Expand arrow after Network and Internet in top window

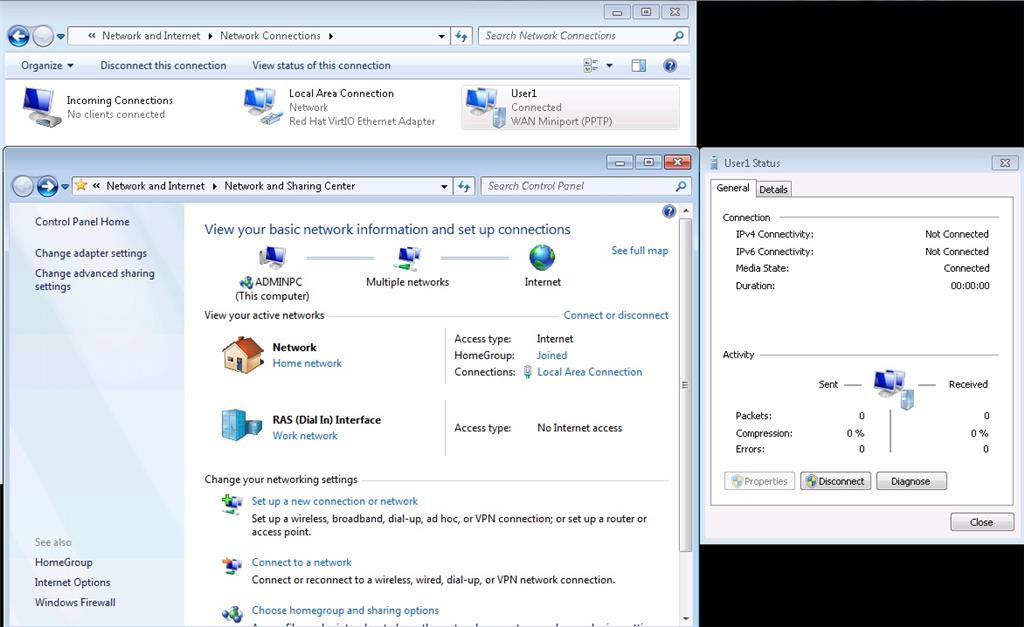click(x=210, y=36)
